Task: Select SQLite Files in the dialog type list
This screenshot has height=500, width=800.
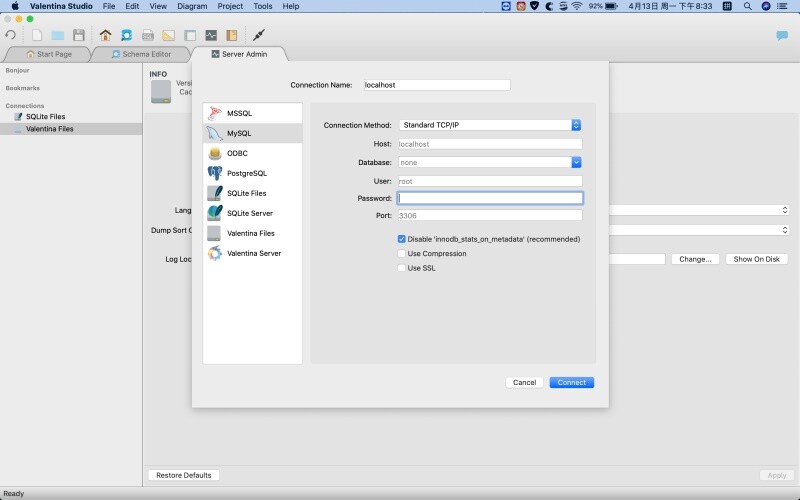Action: pyautogui.click(x=253, y=193)
